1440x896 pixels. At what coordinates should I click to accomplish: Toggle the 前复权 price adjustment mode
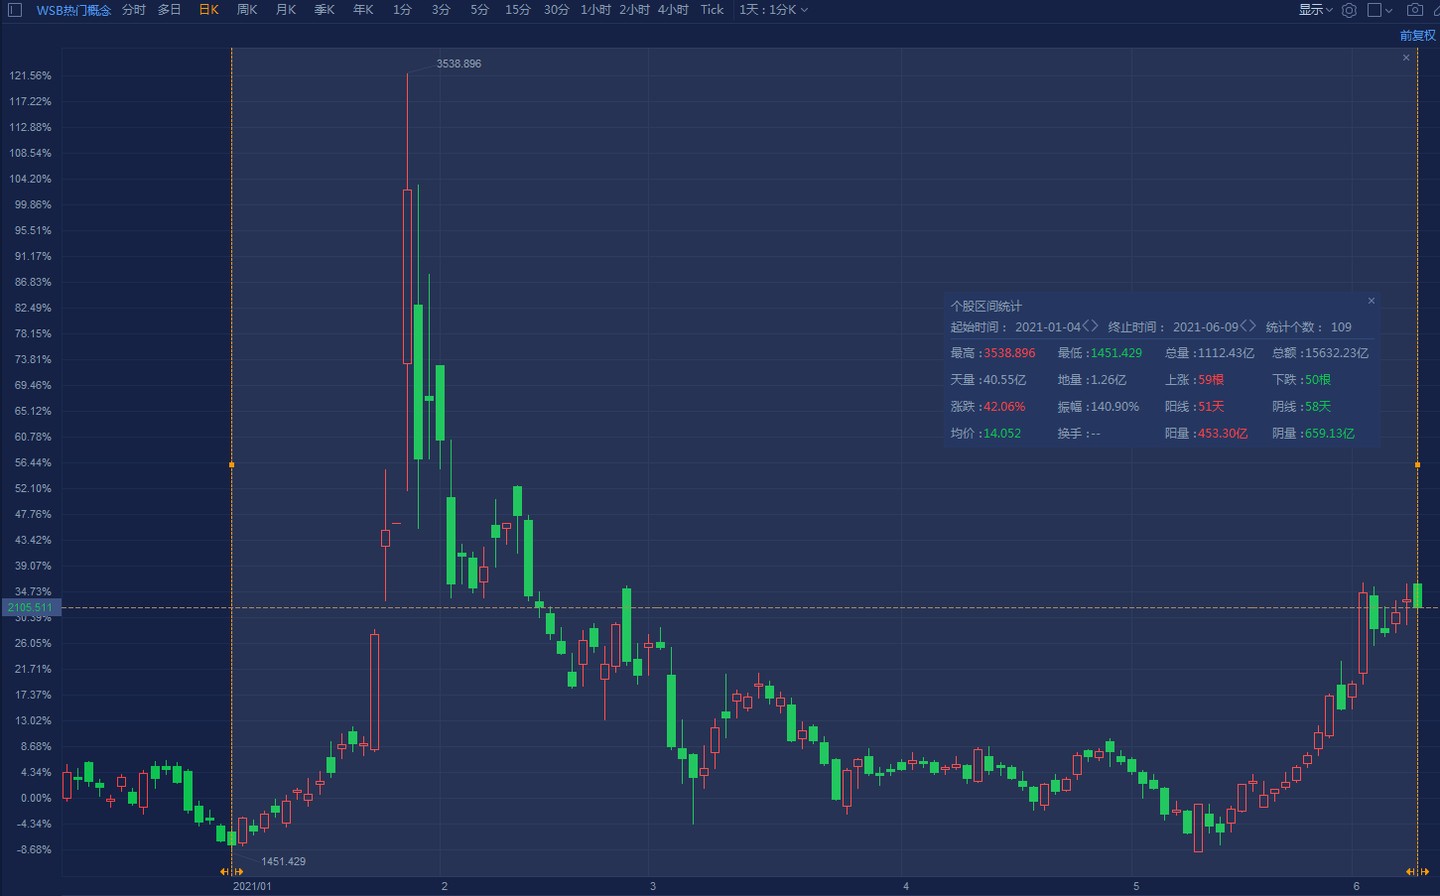pos(1417,35)
